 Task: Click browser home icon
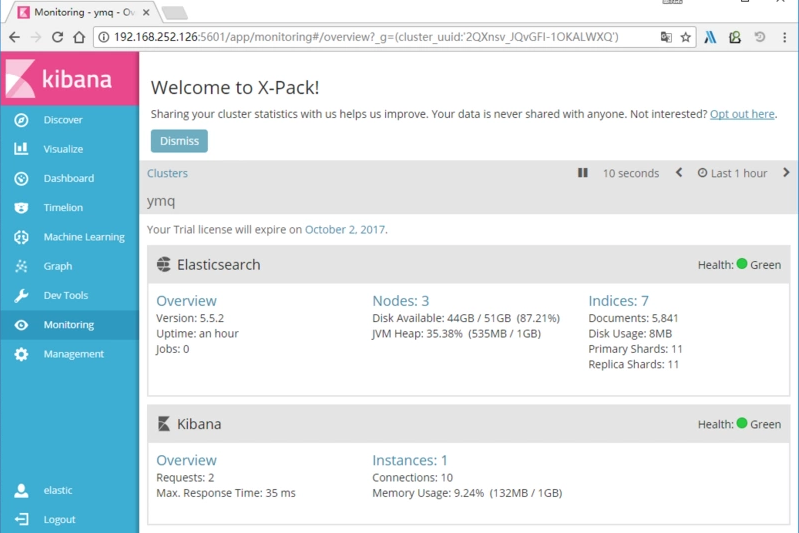(x=79, y=37)
